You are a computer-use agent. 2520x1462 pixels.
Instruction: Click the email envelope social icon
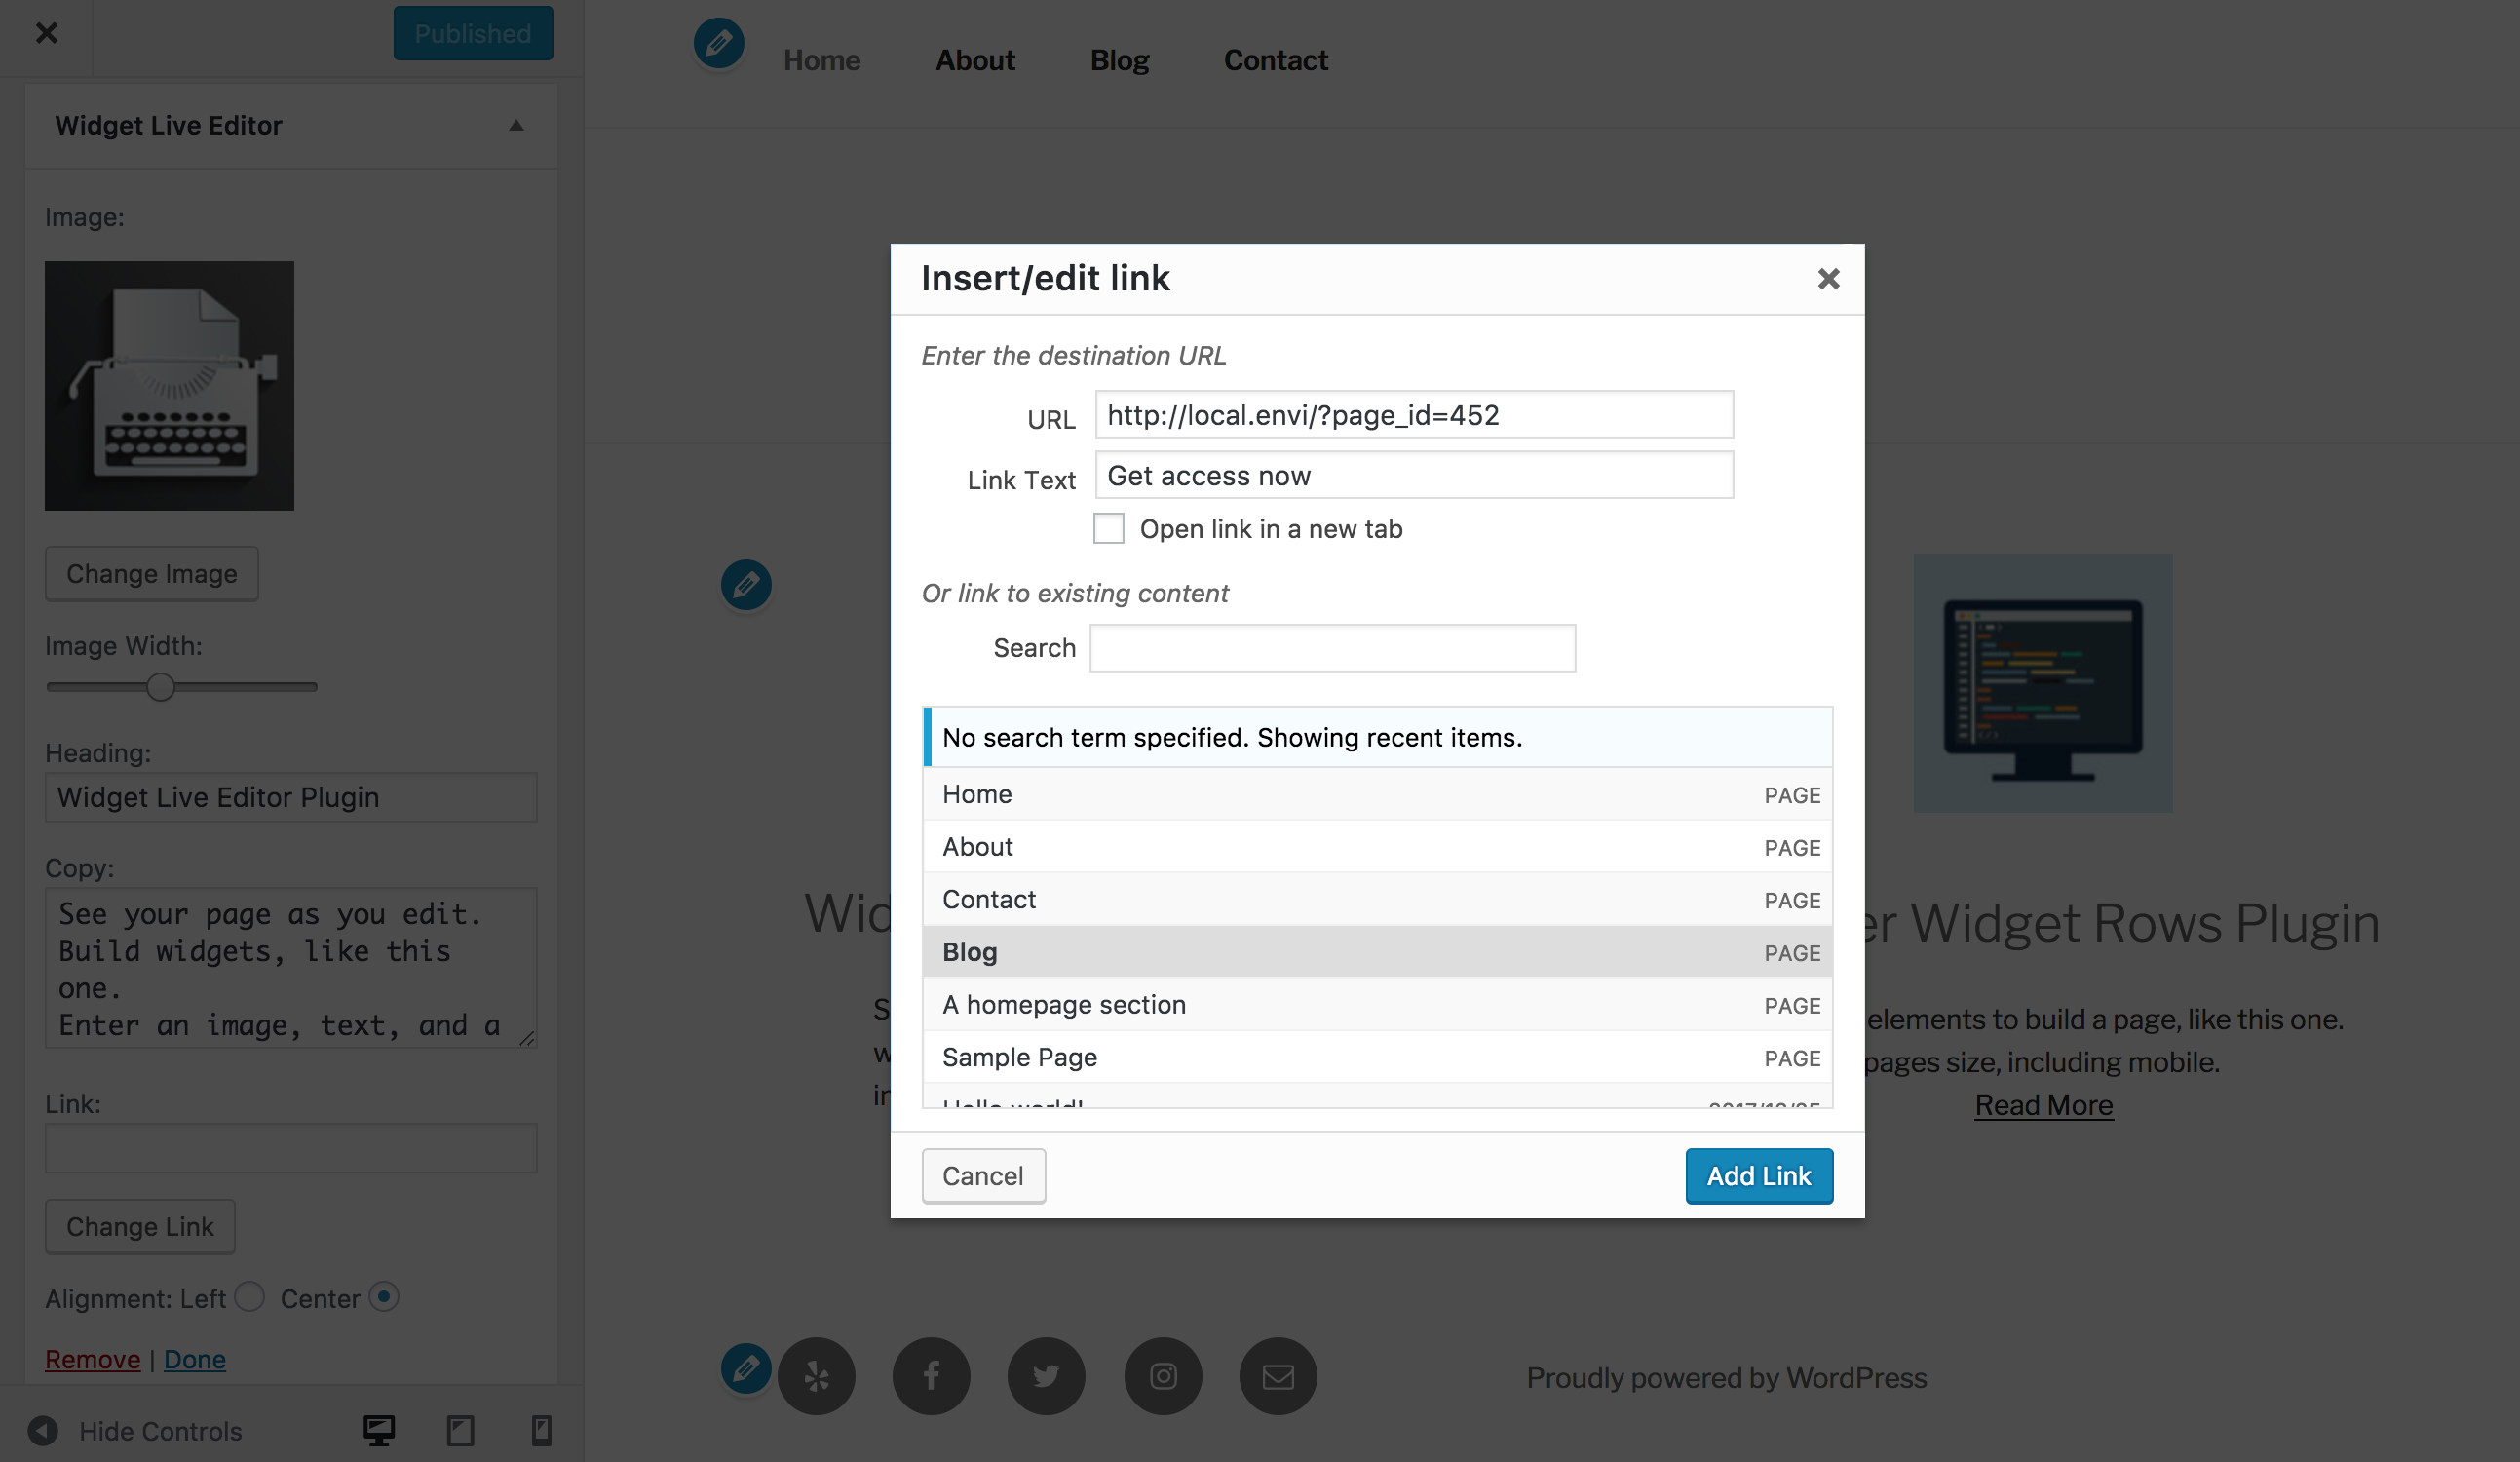[1278, 1376]
